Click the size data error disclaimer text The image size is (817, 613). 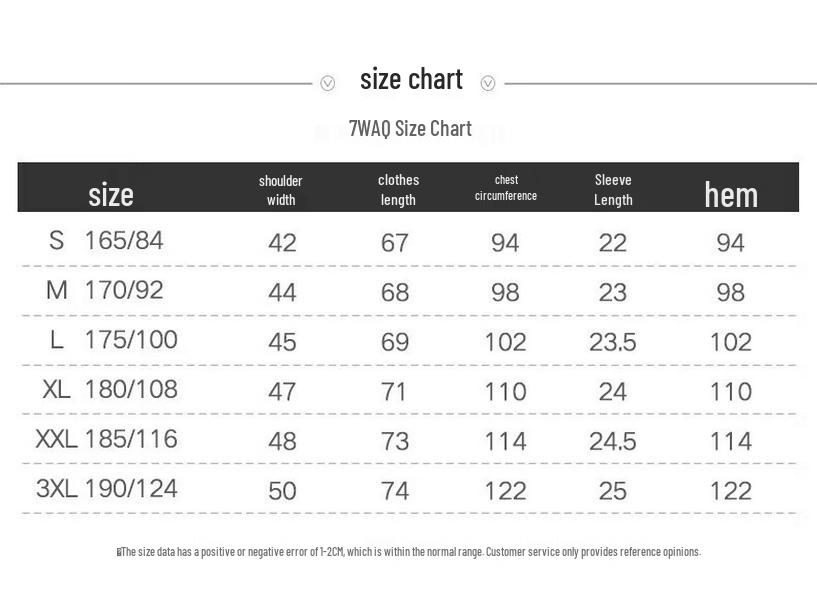[409, 551]
